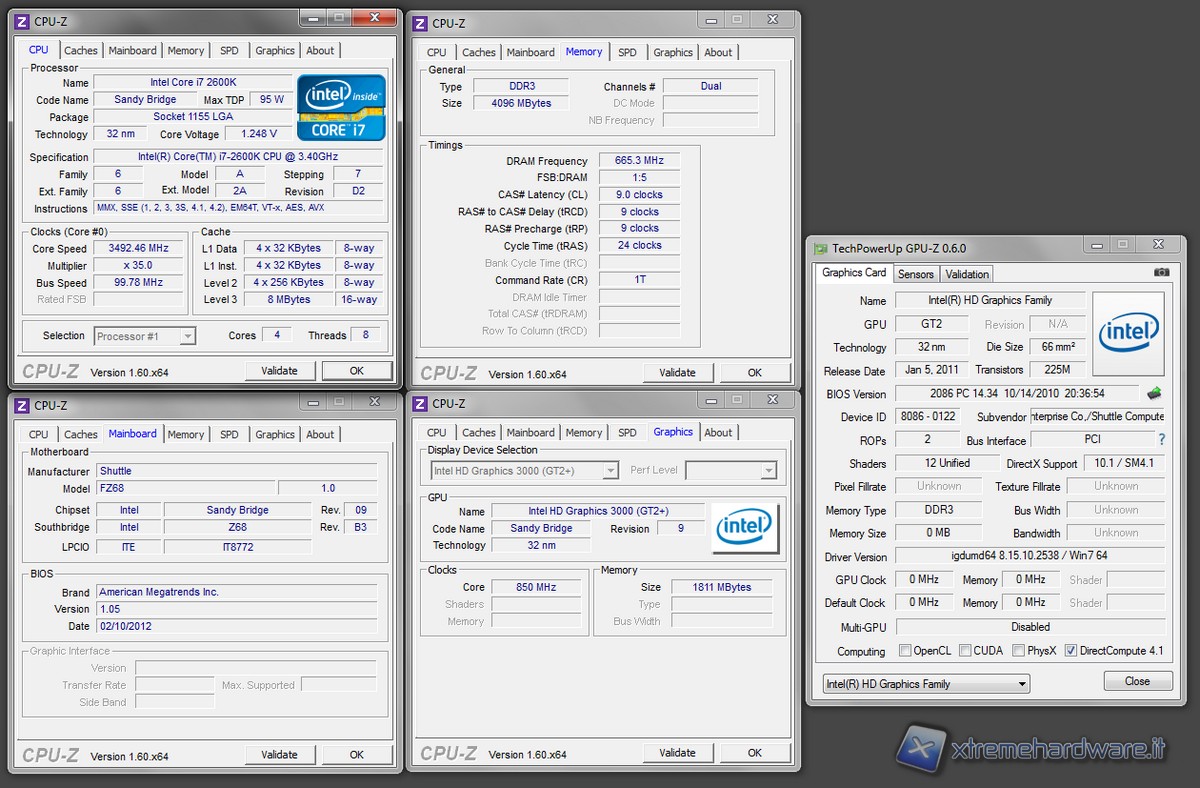Click Validate in the Memory CPU-Z window
Screen dimensions: 1200x788
coord(677,373)
